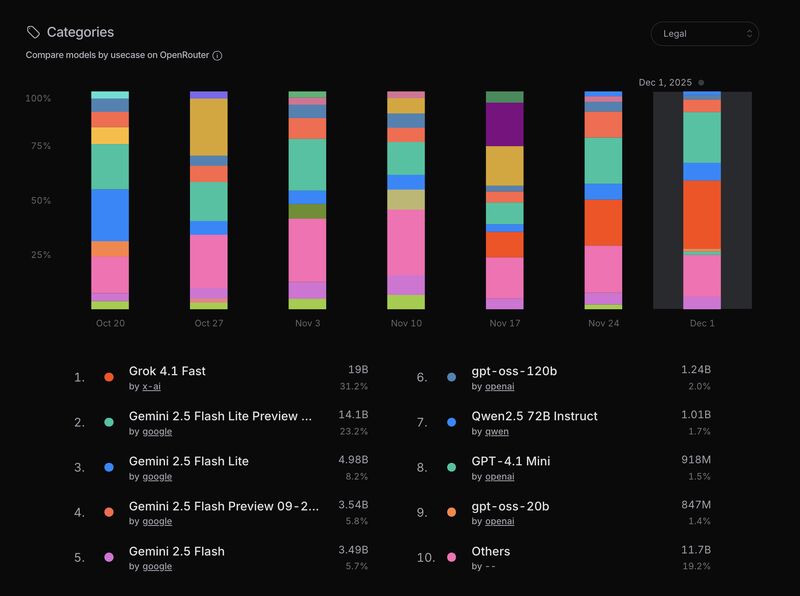Click the Nov 17 stacked bar
This screenshot has width=800, height=596.
[505, 200]
